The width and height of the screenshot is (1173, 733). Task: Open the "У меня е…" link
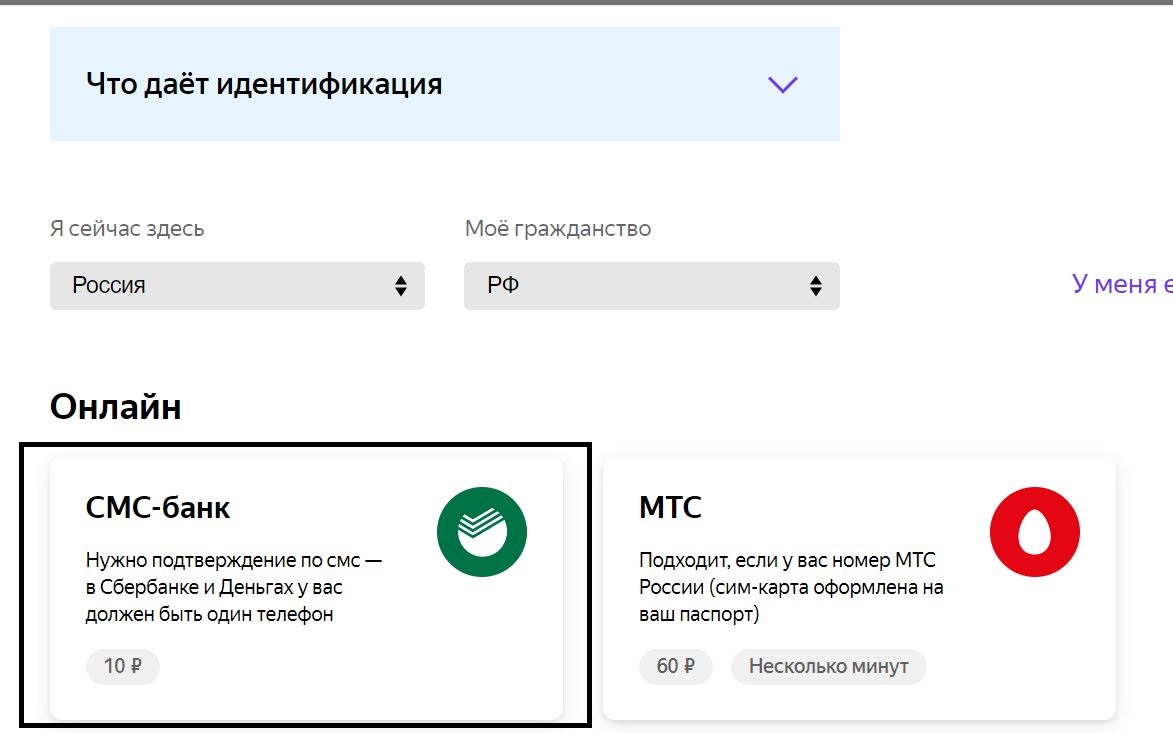[x=1122, y=284]
